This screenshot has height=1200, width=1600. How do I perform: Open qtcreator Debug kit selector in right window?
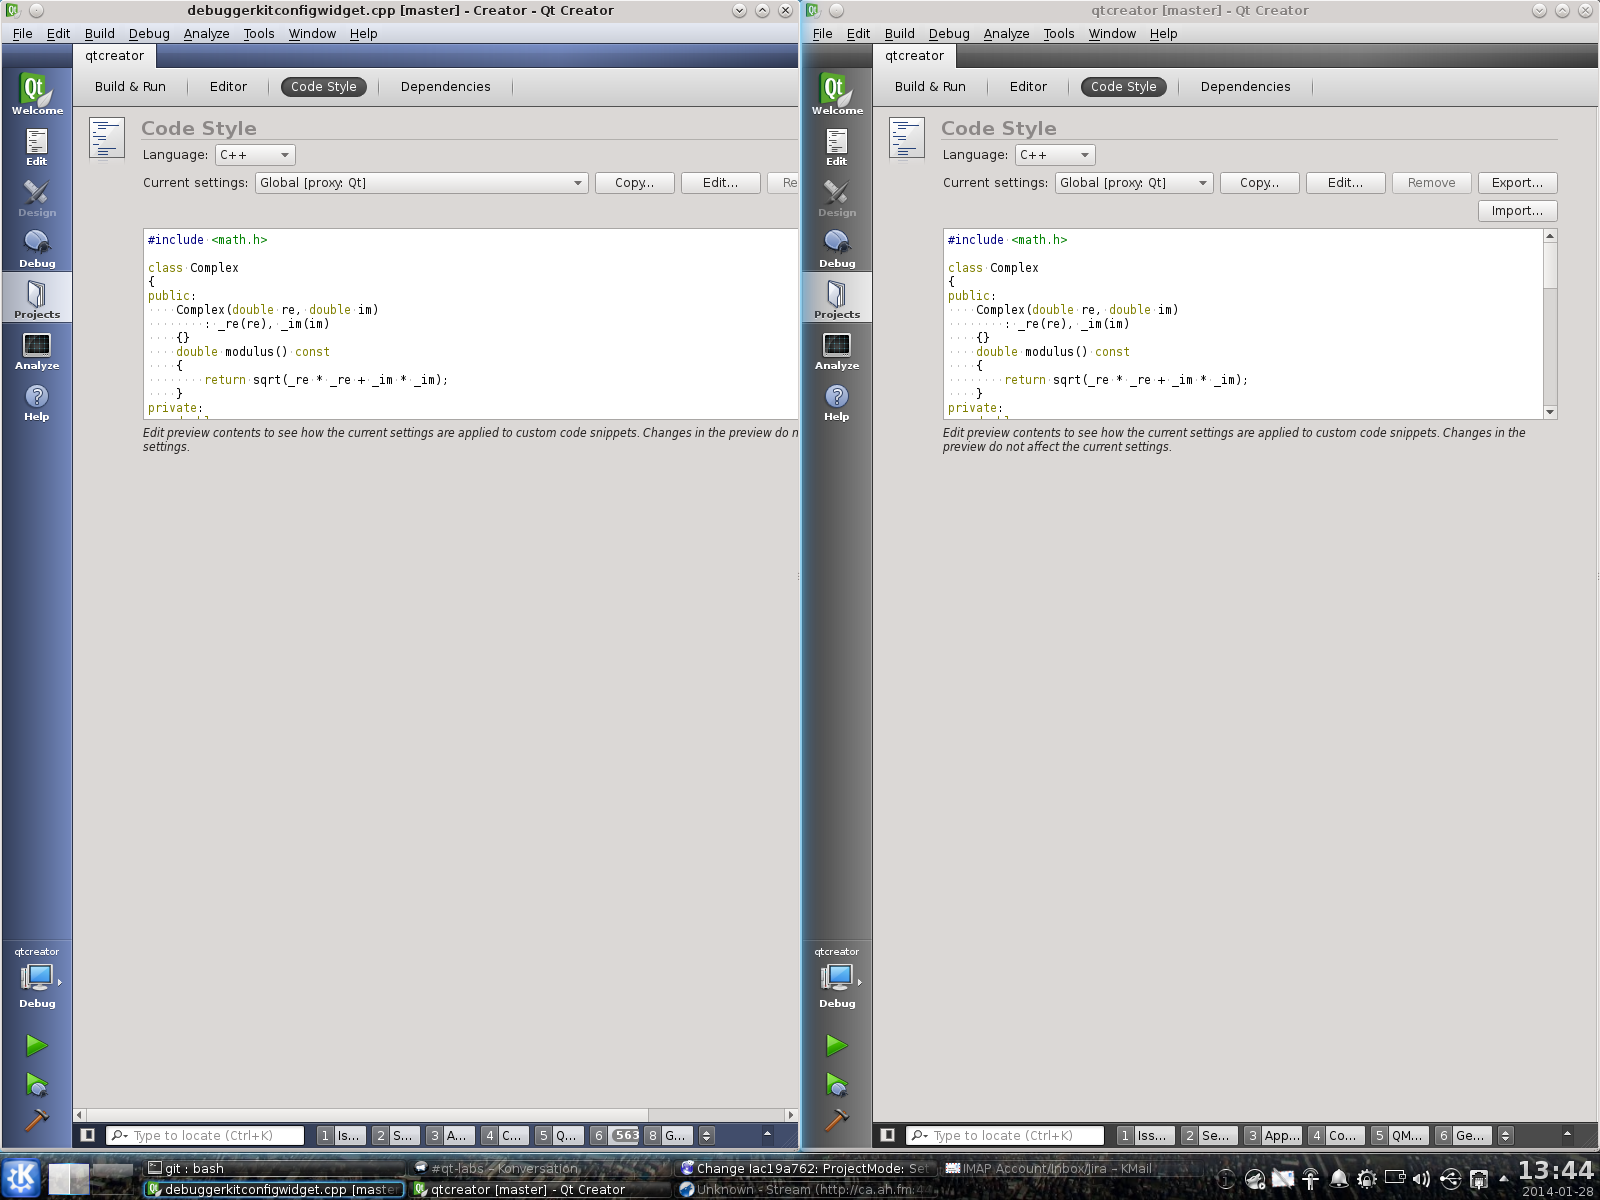(837, 978)
